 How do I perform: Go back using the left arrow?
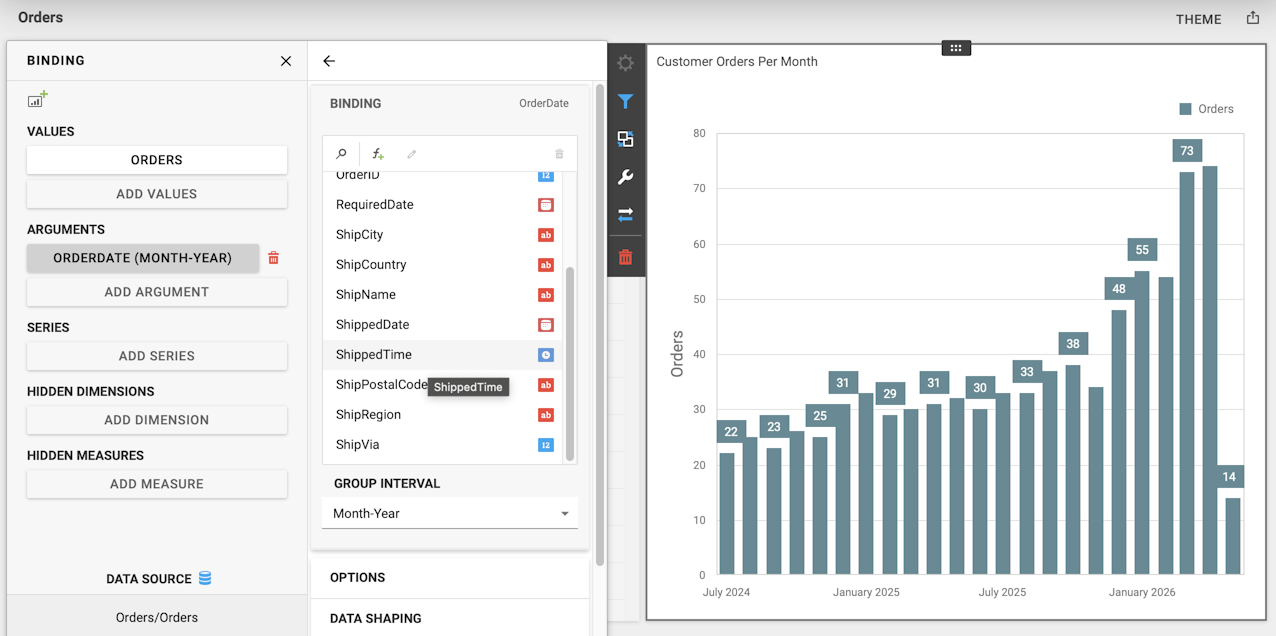pos(329,60)
